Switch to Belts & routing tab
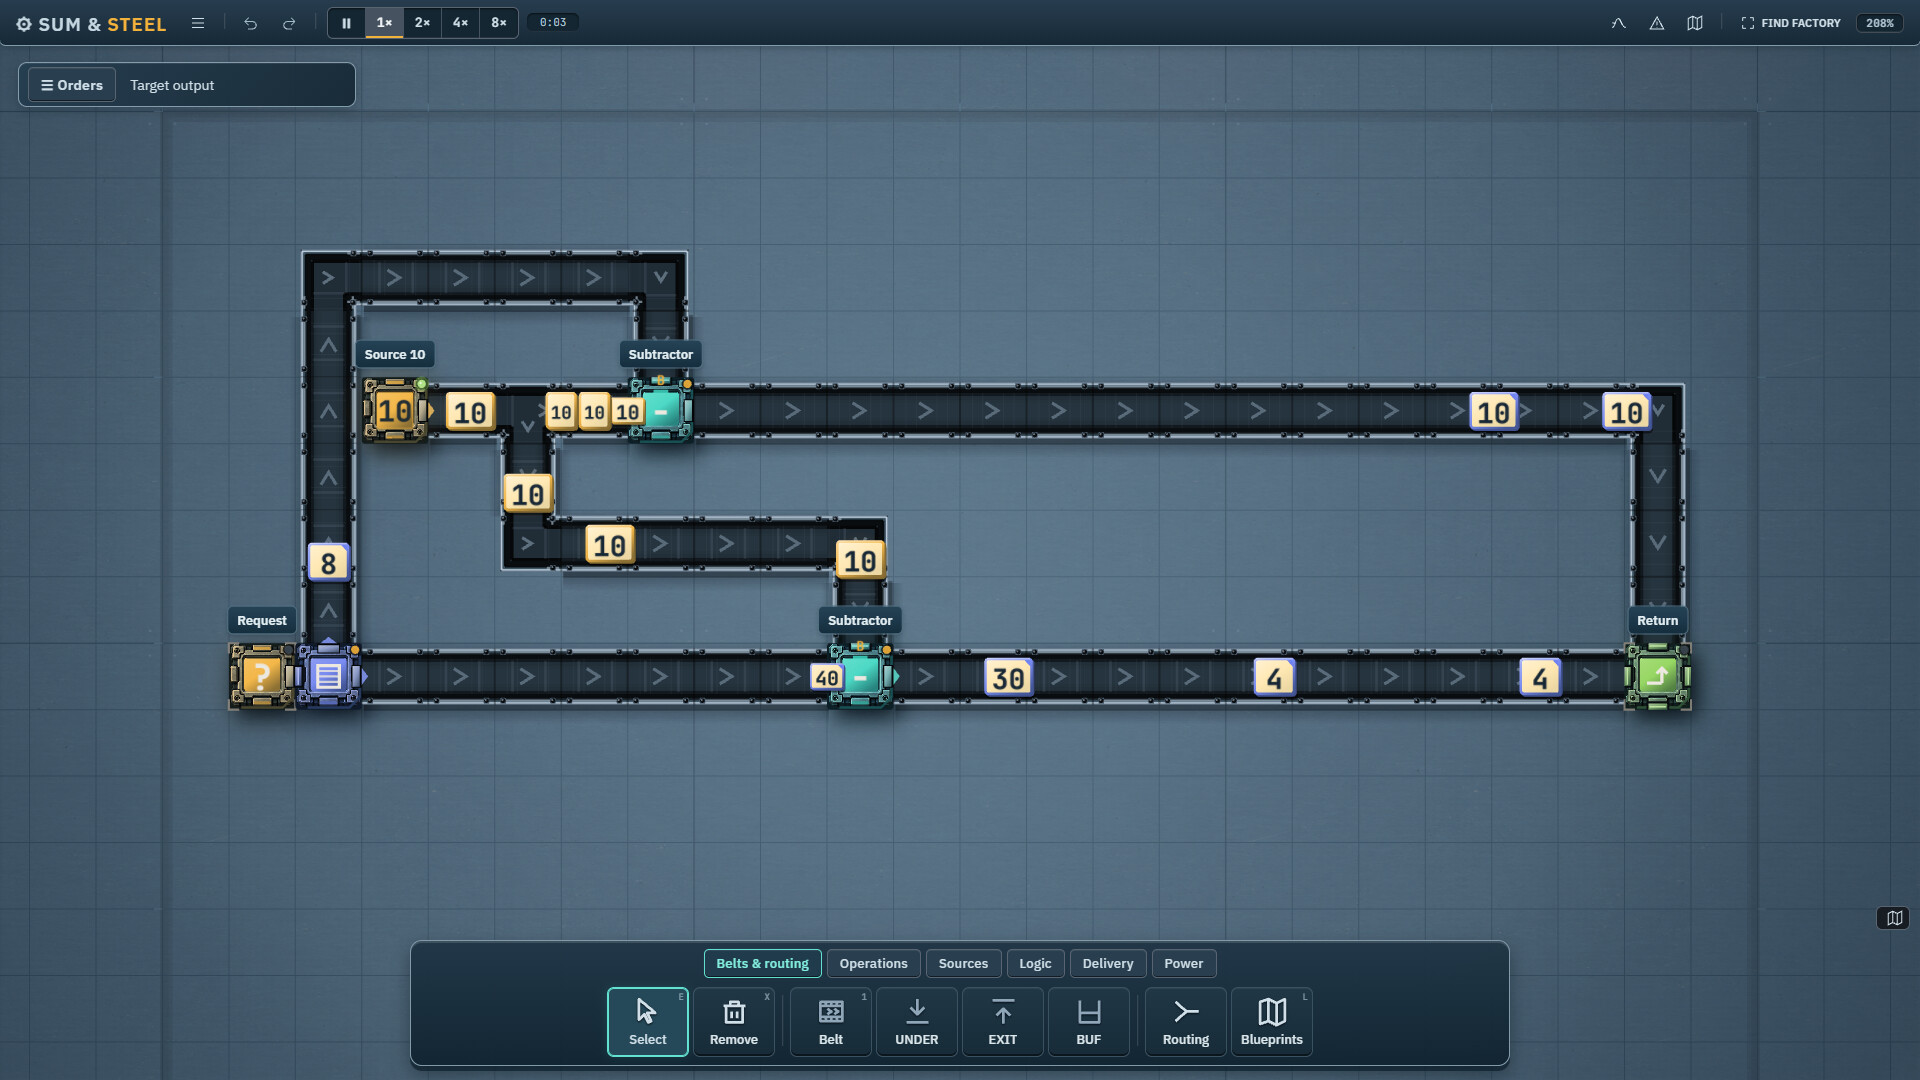 762,963
